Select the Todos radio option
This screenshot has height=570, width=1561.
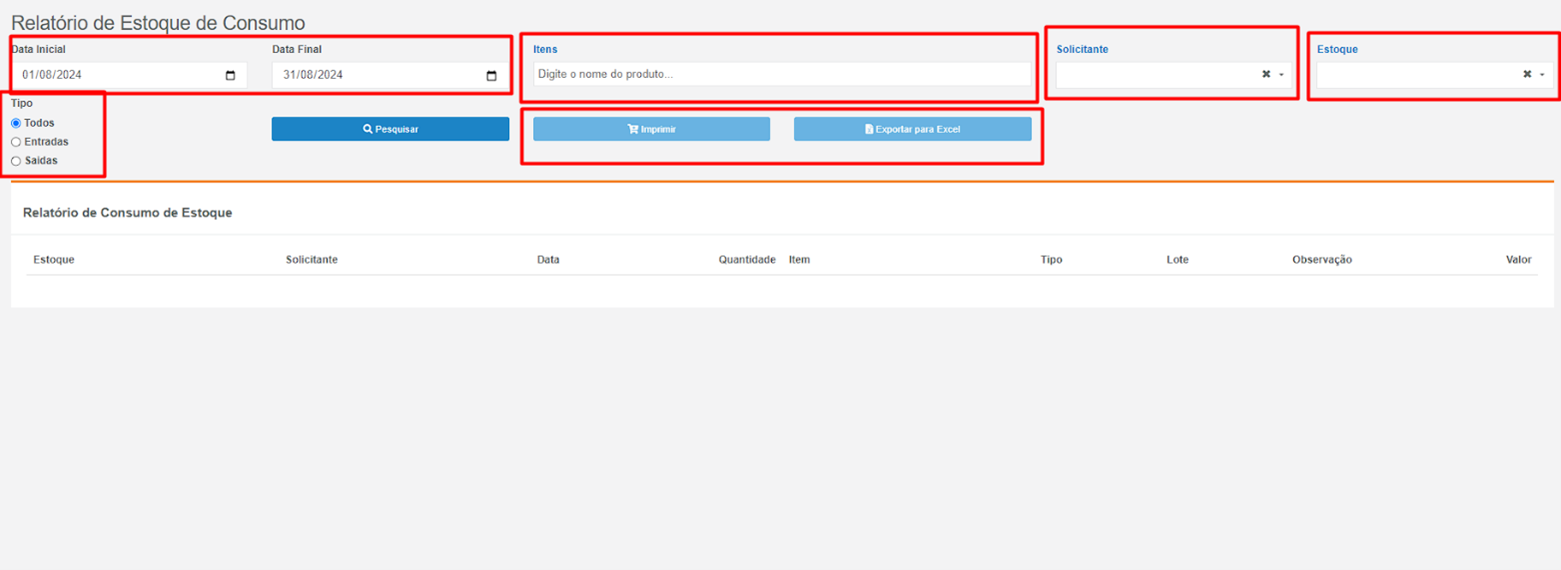(x=16, y=123)
